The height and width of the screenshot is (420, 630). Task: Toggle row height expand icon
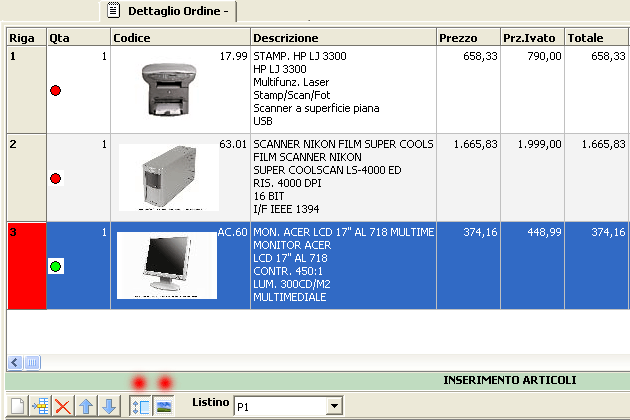[x=140, y=406]
